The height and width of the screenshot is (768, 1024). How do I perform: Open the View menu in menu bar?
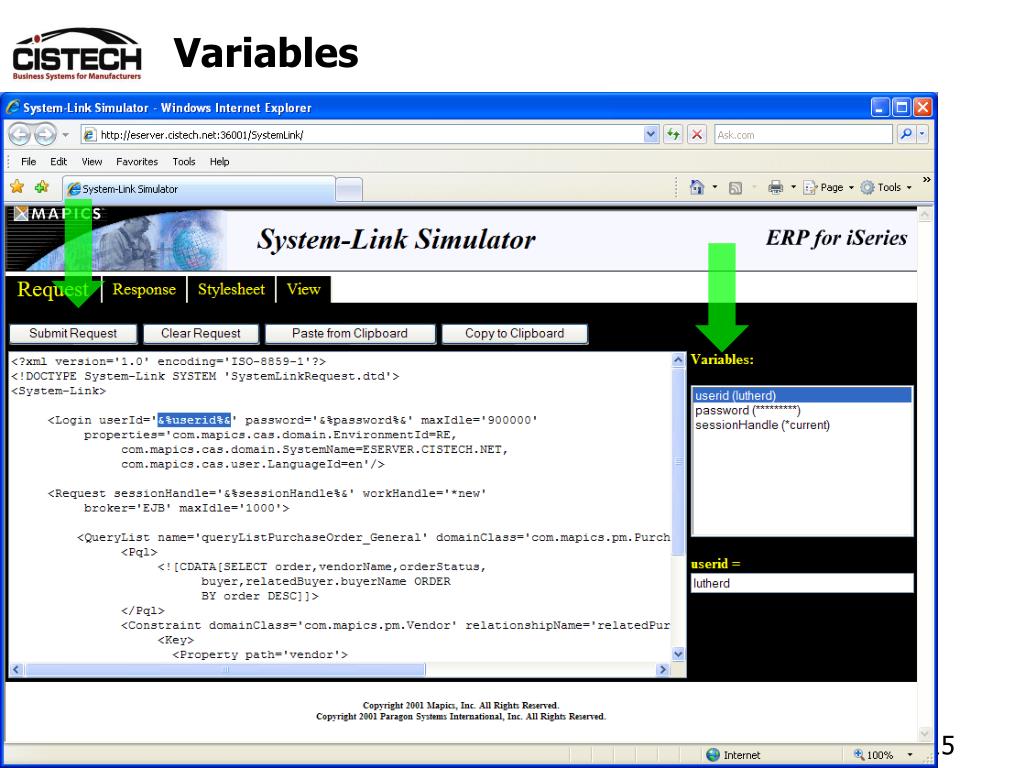[91, 161]
